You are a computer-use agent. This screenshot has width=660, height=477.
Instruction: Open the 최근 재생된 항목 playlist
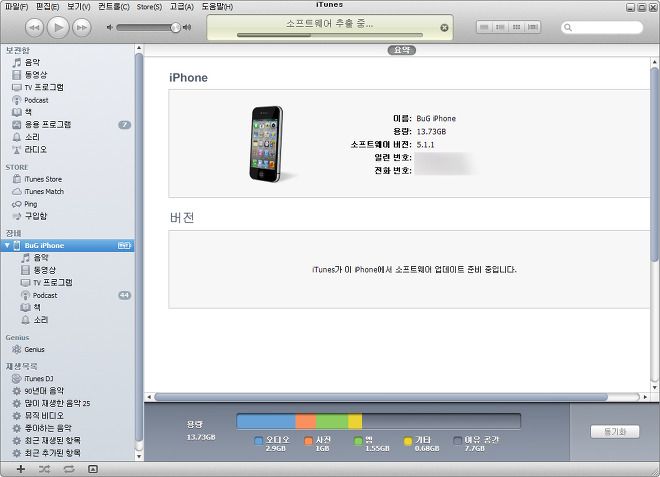pos(67,440)
